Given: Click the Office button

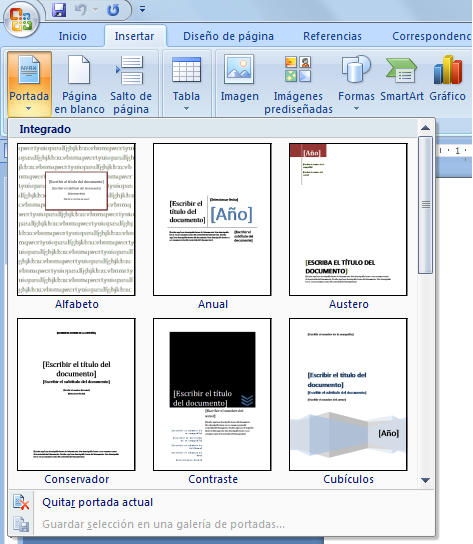Looking at the screenshot, I should (x=21, y=19).
